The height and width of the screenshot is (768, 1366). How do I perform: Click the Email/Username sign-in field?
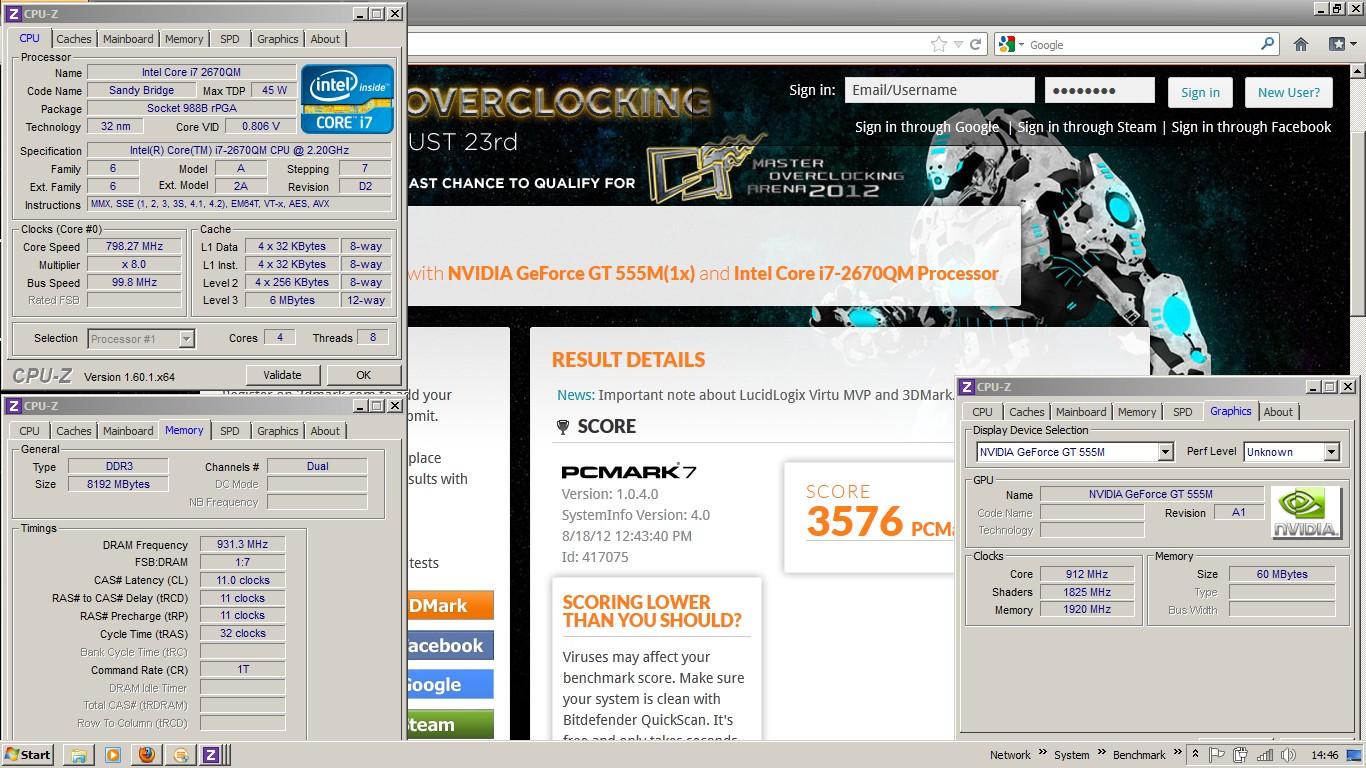(939, 90)
